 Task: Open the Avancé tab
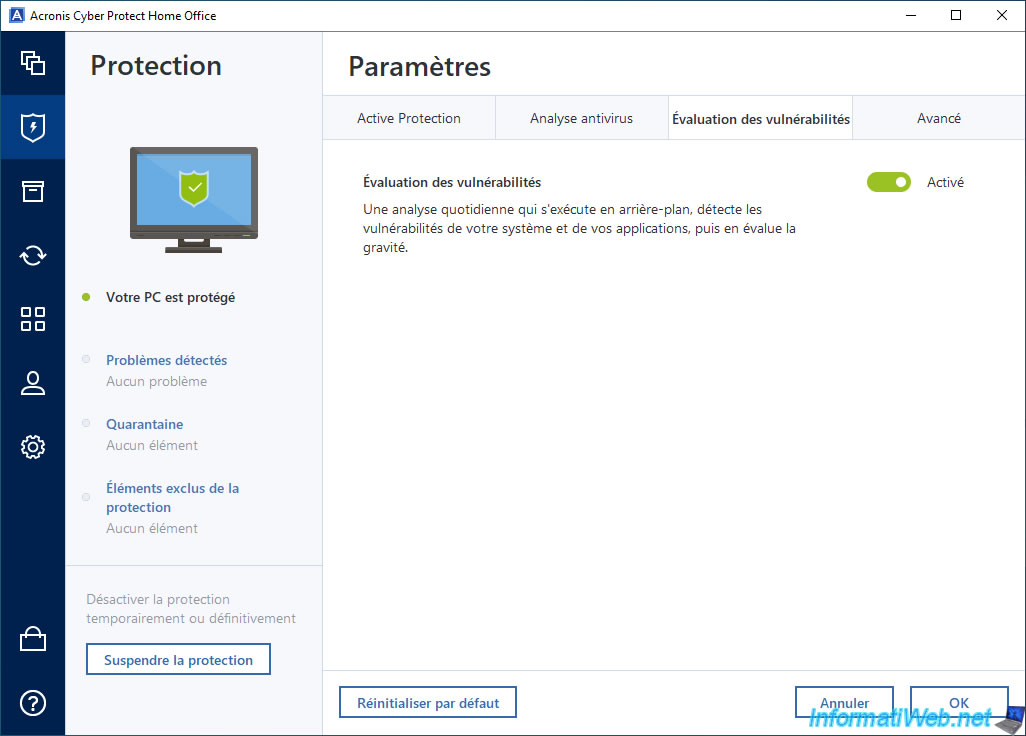[x=938, y=118]
